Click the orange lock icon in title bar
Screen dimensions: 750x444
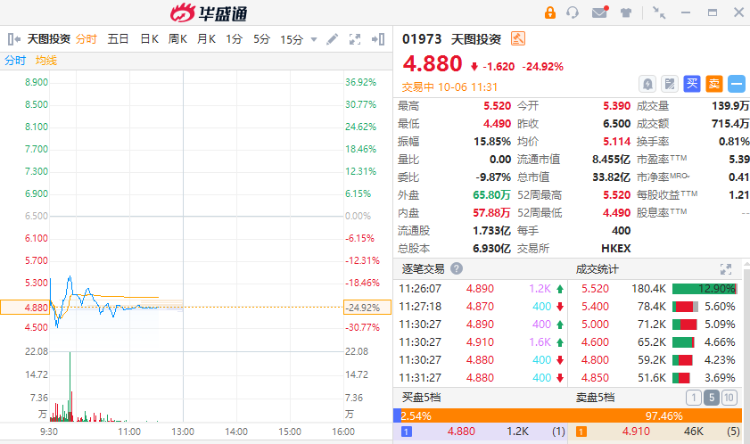click(550, 12)
